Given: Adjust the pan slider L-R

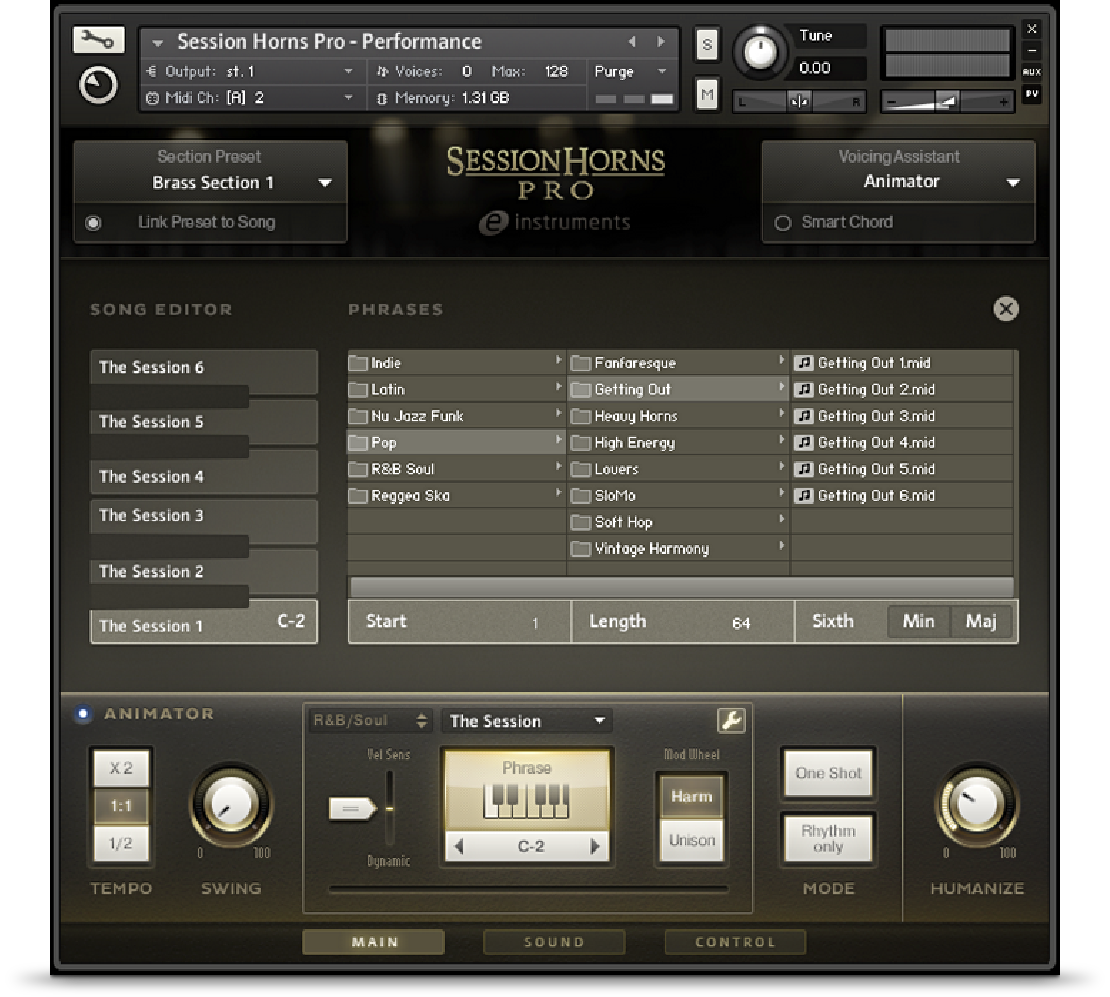Looking at the screenshot, I should click(x=799, y=102).
